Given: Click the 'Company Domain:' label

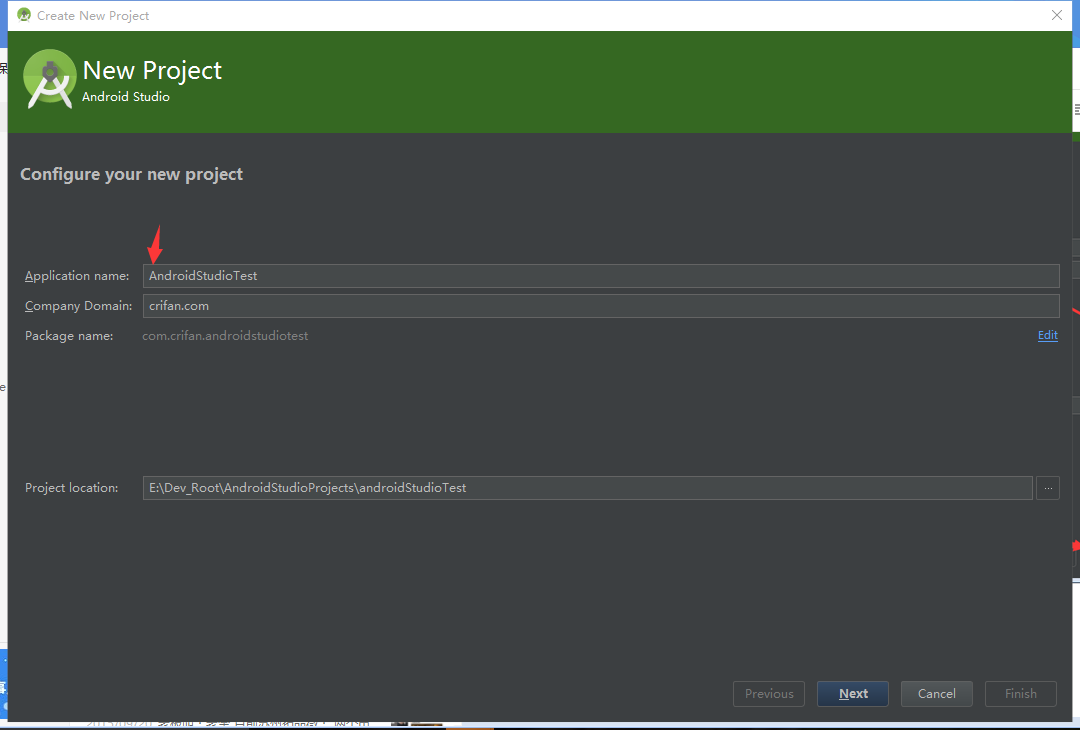Looking at the screenshot, I should coord(79,306).
